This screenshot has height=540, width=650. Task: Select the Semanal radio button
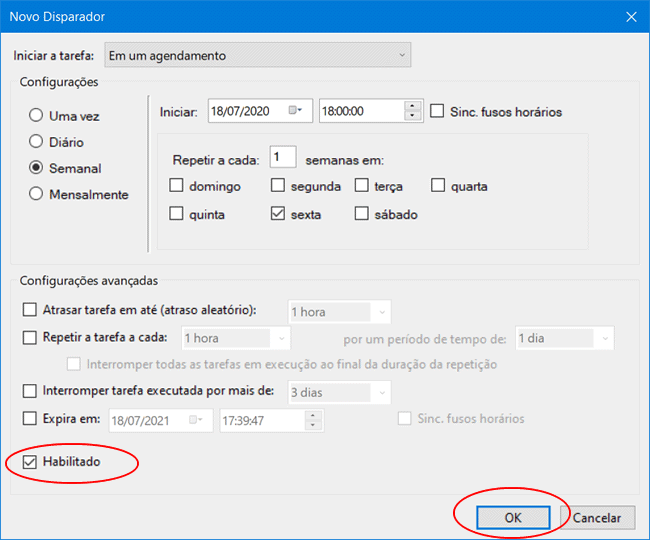point(37,168)
